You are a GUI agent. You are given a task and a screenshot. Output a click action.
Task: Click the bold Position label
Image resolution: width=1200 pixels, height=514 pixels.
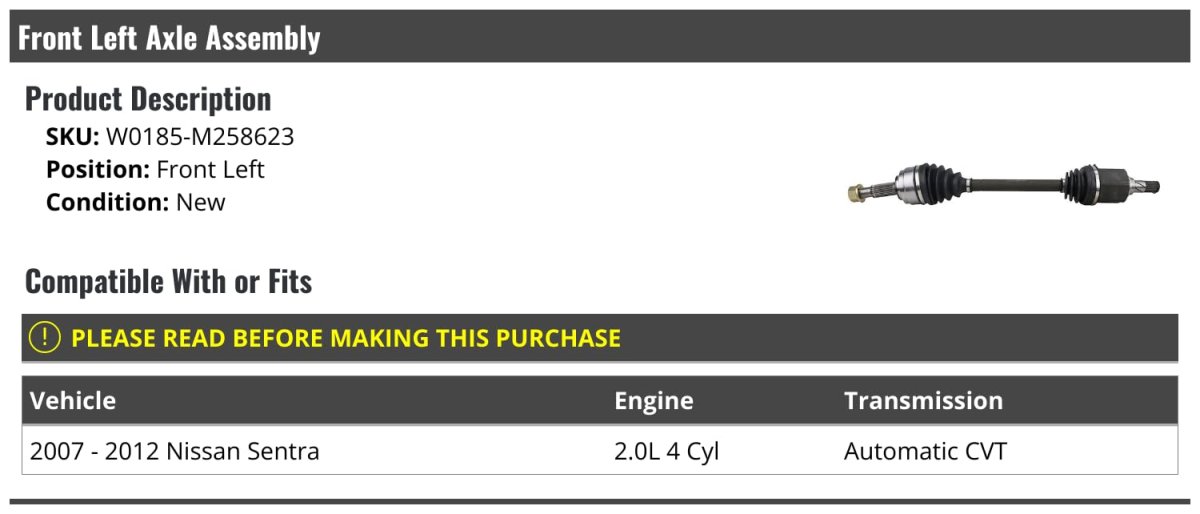[x=98, y=169]
